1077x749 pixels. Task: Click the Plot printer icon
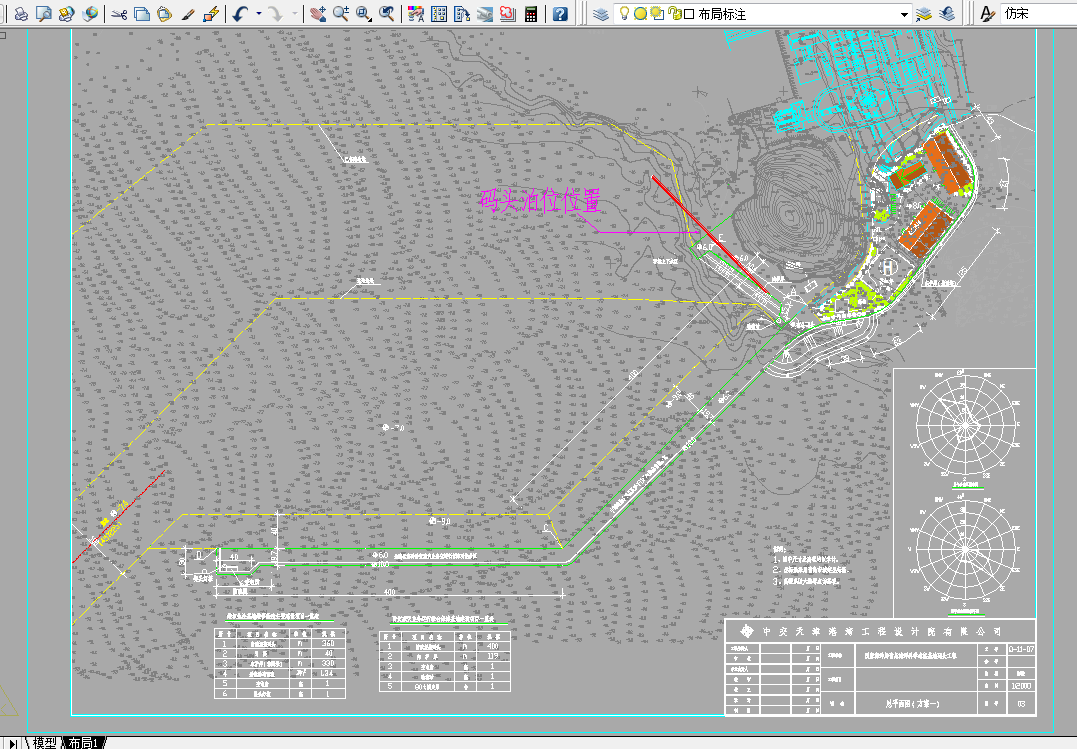click(21, 14)
